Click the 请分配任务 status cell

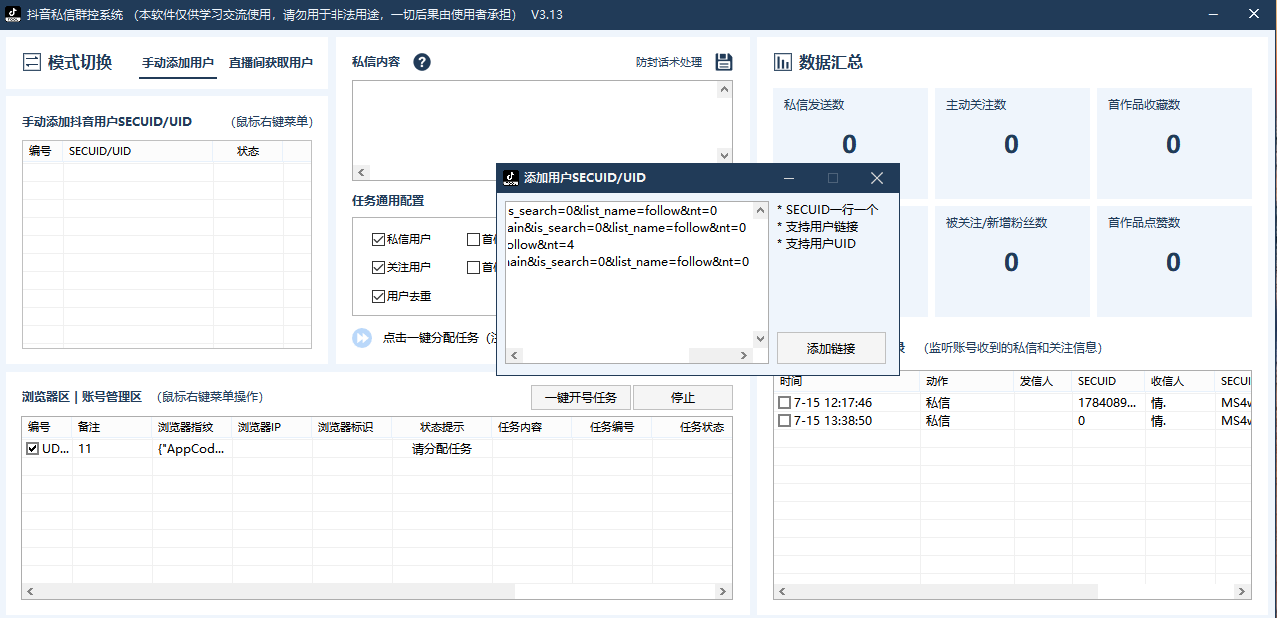pyautogui.click(x=442, y=449)
